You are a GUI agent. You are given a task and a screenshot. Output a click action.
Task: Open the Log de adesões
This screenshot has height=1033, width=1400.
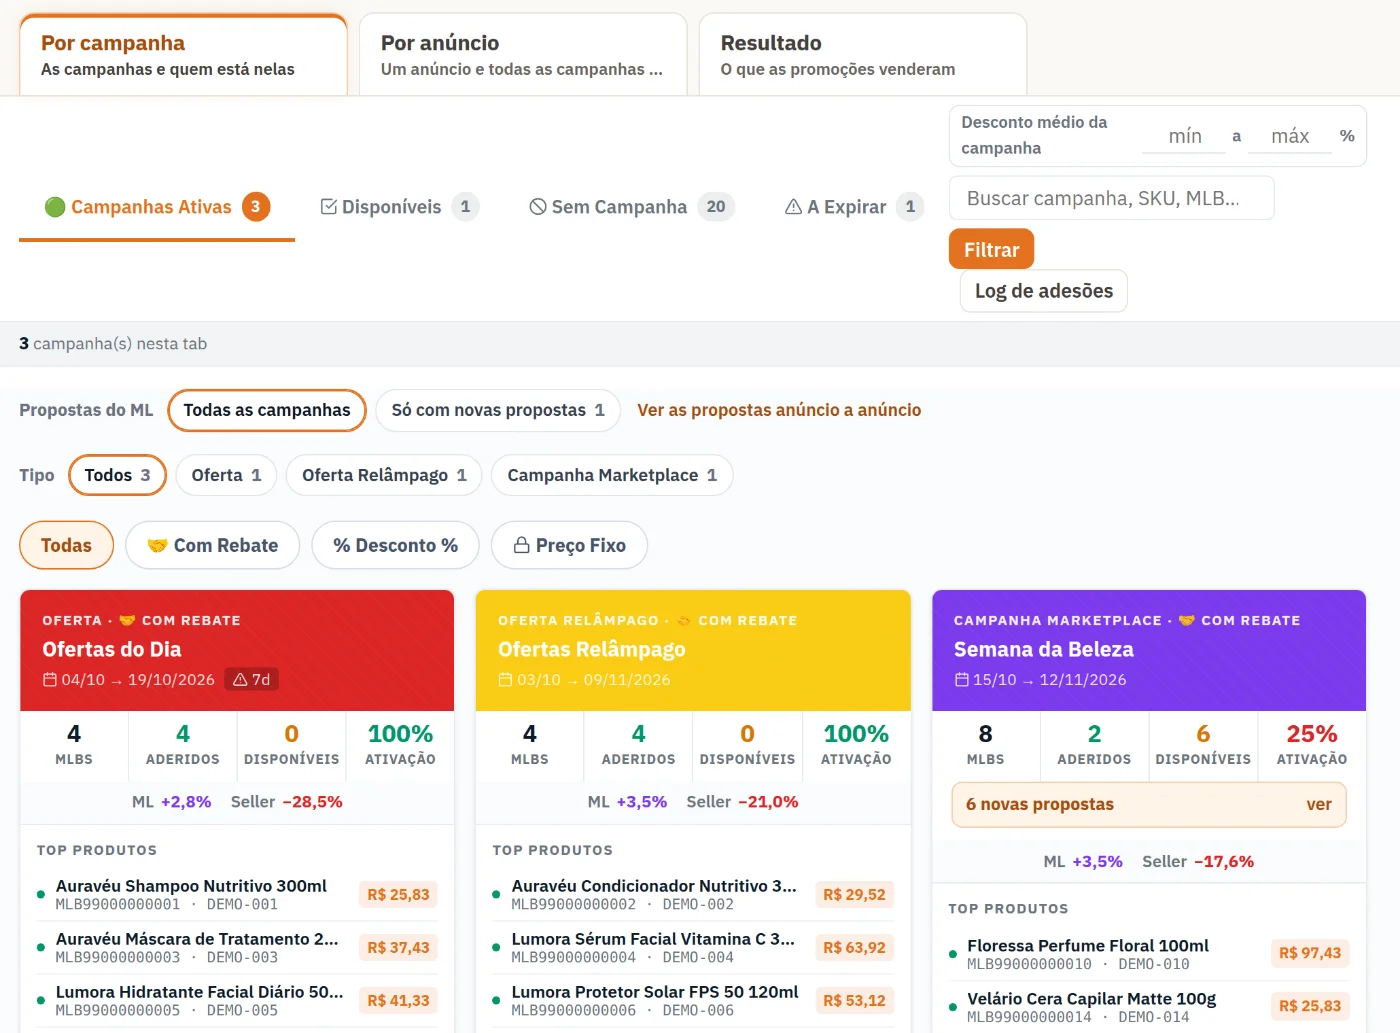1044,291
